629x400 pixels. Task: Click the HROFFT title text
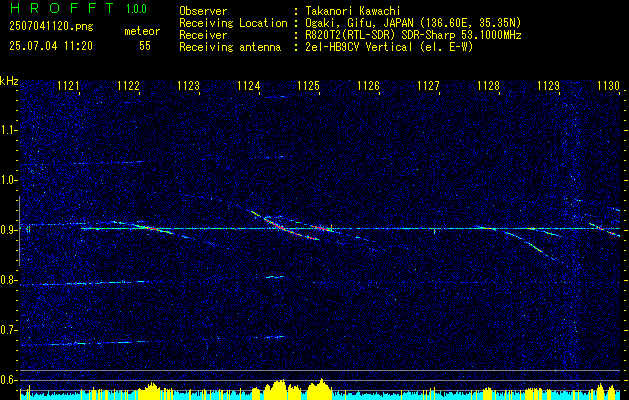62,8
